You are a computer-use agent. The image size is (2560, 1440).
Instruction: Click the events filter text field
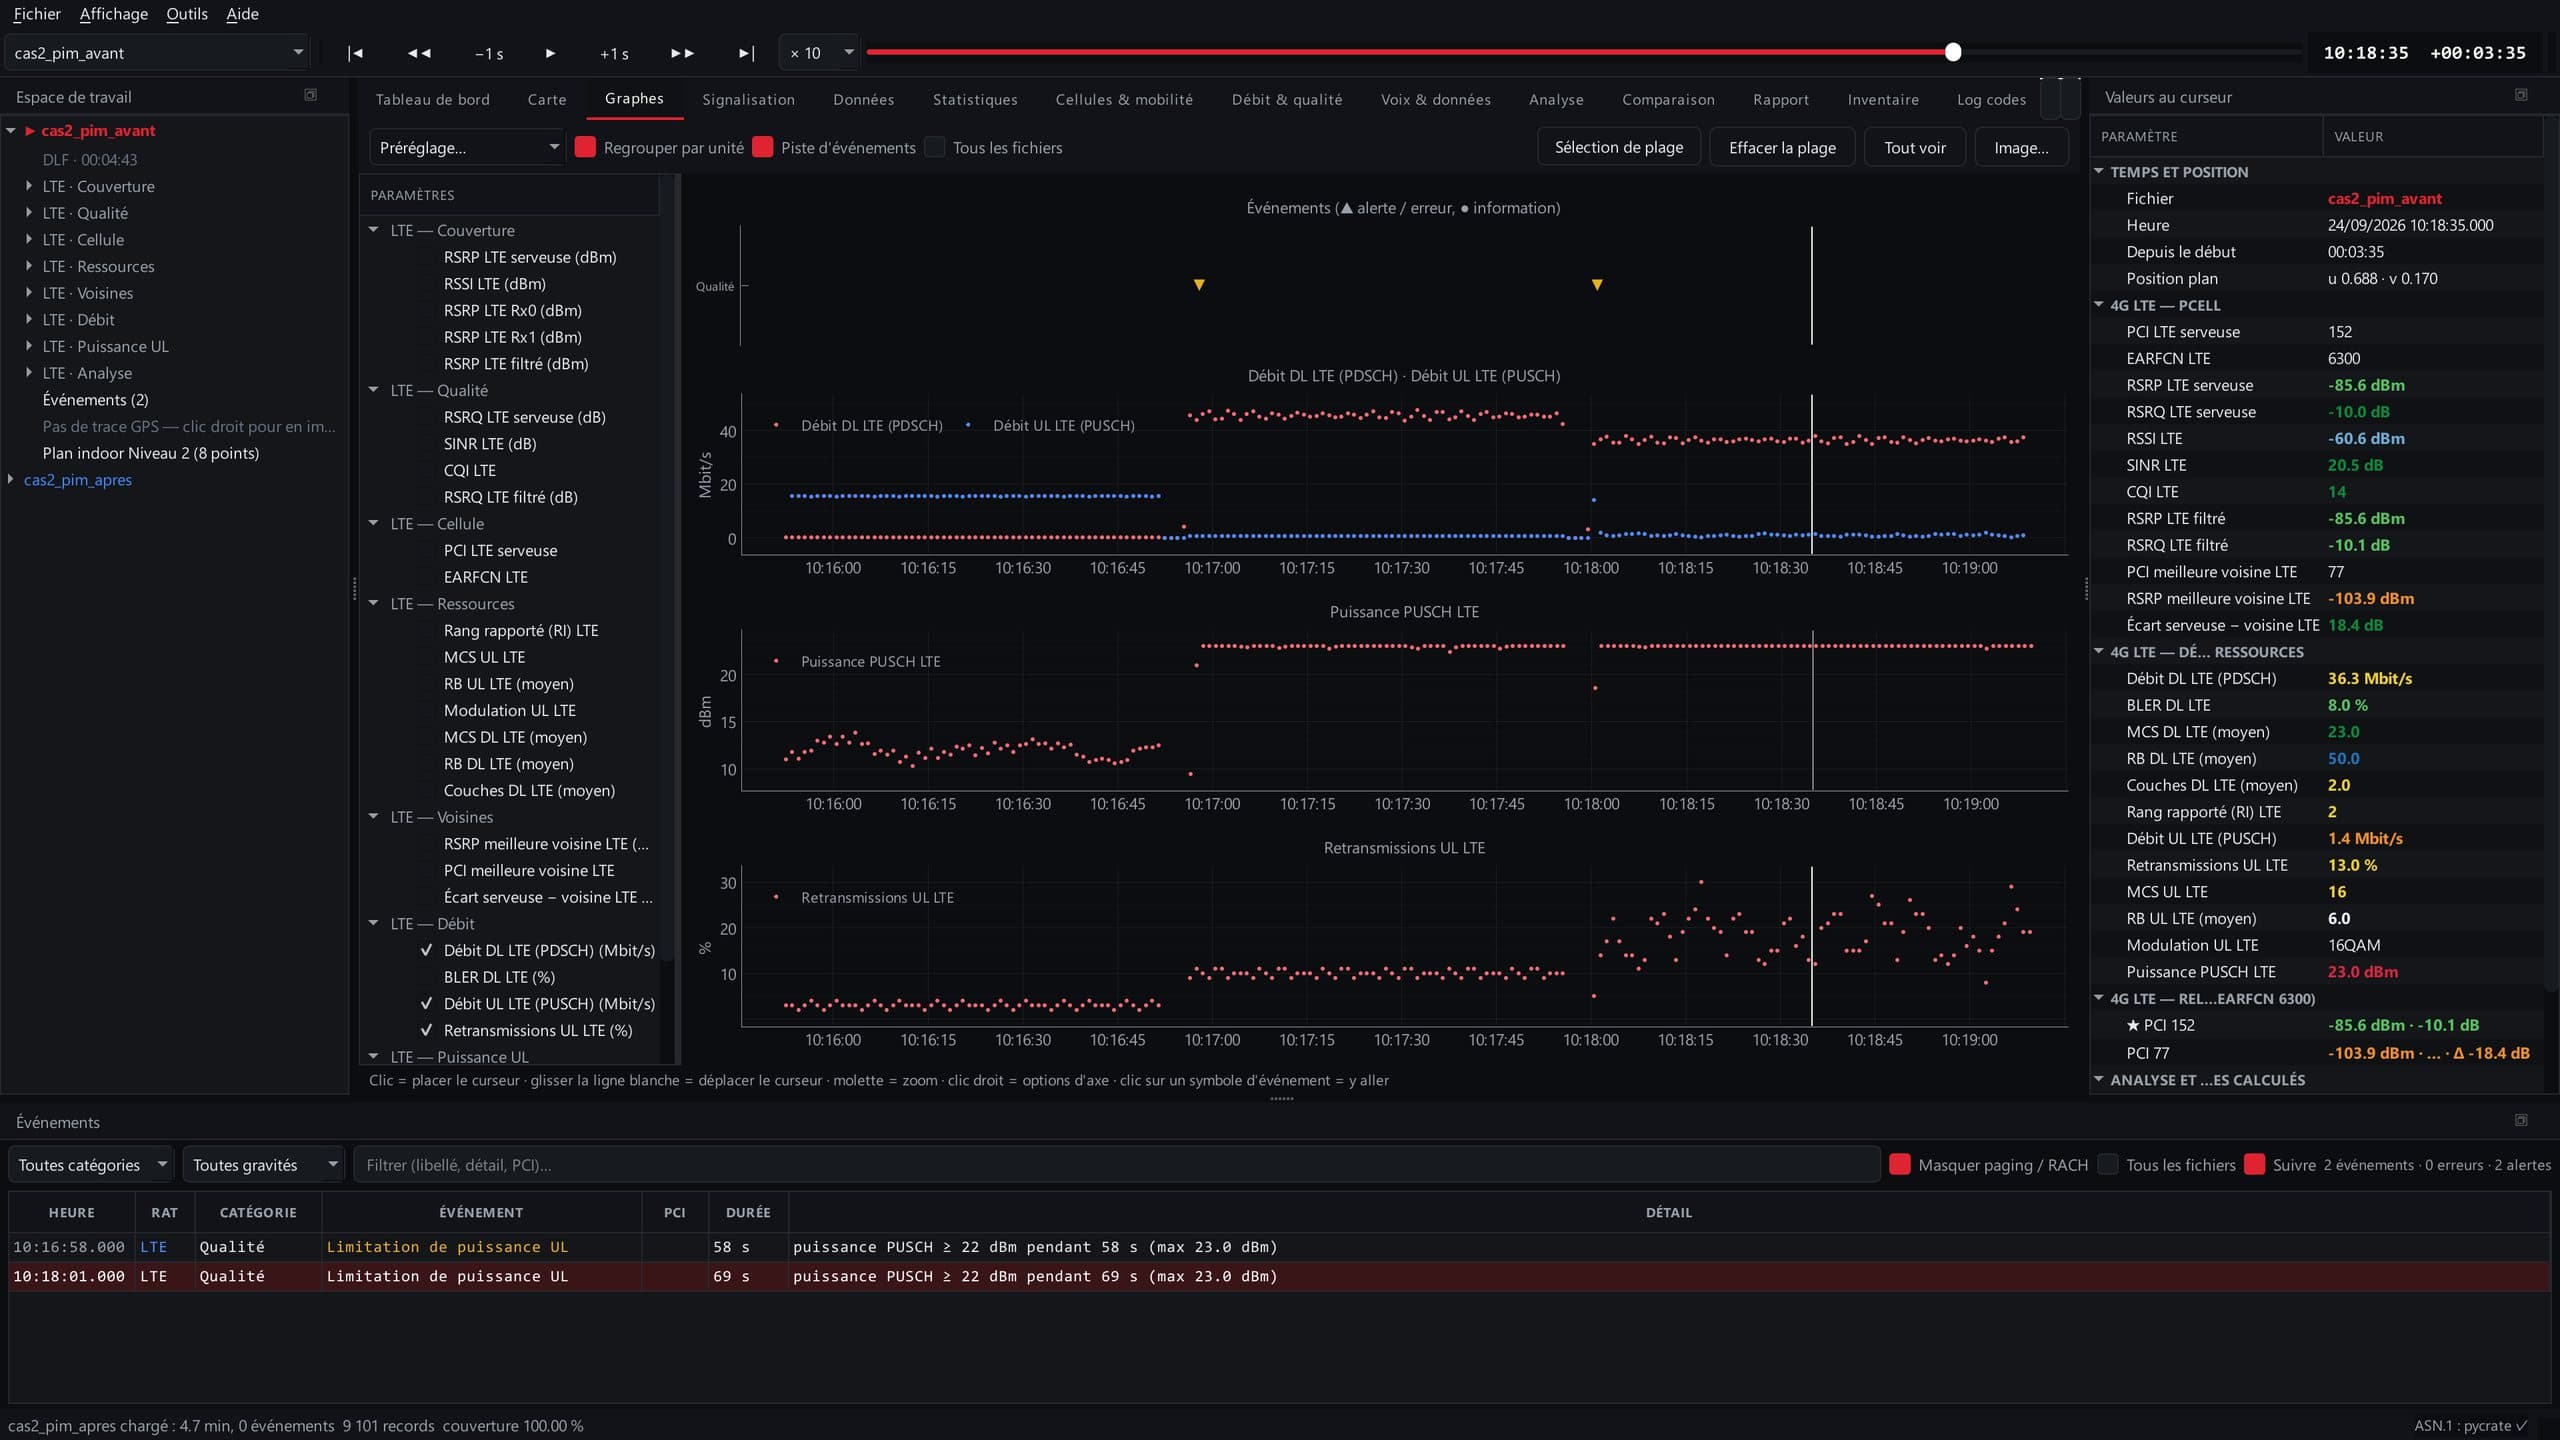[1117, 1164]
